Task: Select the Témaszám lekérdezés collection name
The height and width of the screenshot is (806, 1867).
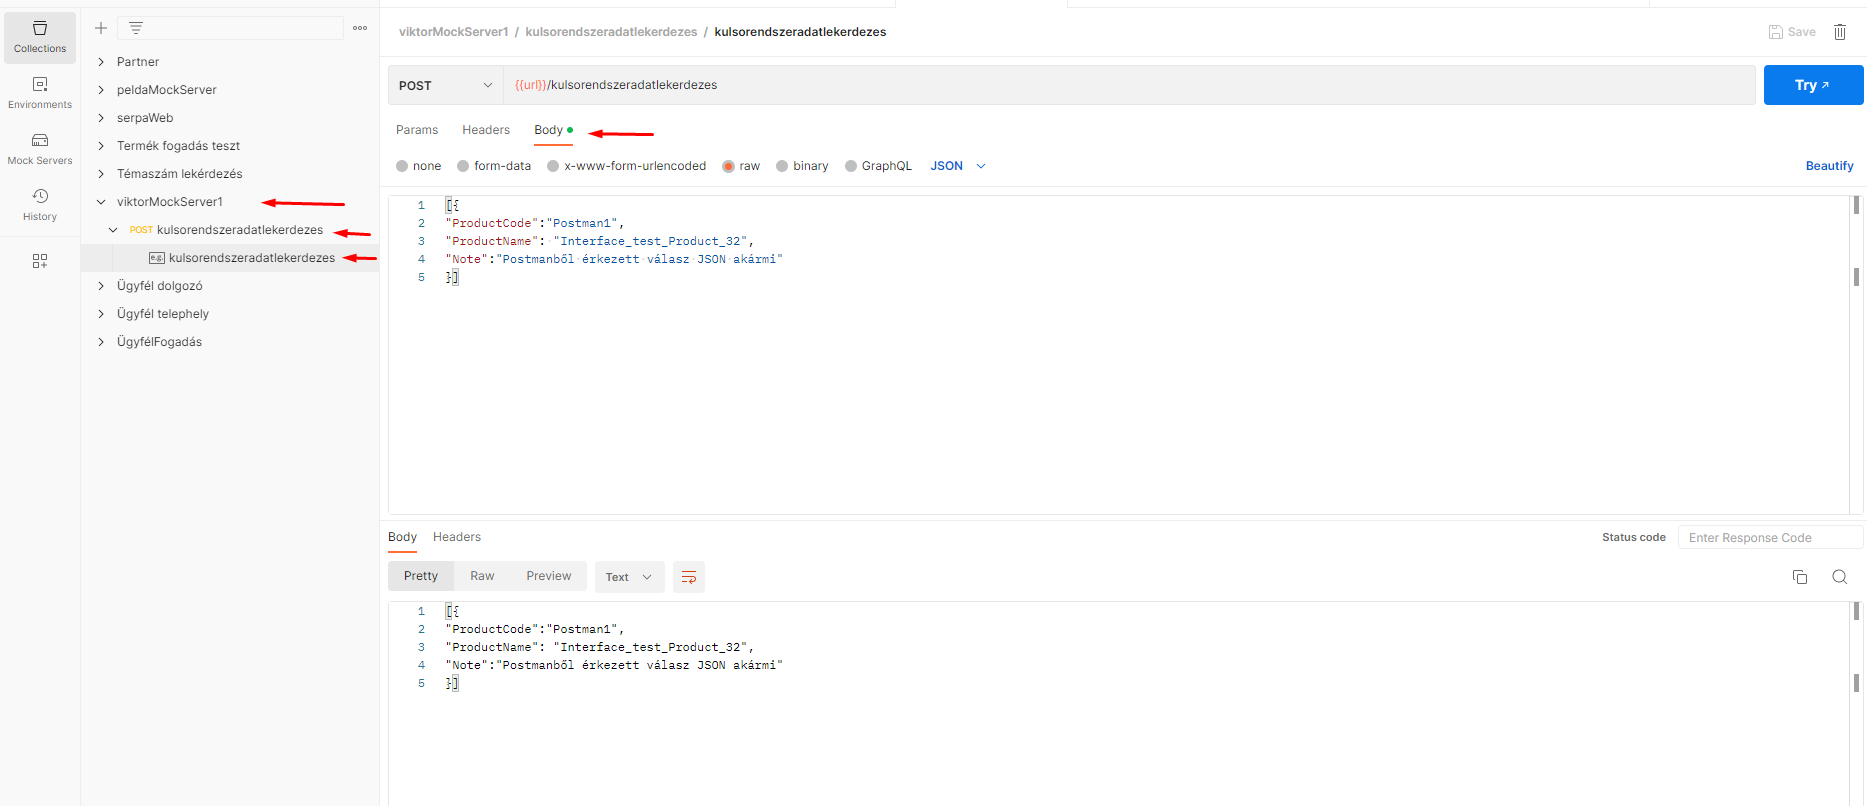Action: point(180,174)
